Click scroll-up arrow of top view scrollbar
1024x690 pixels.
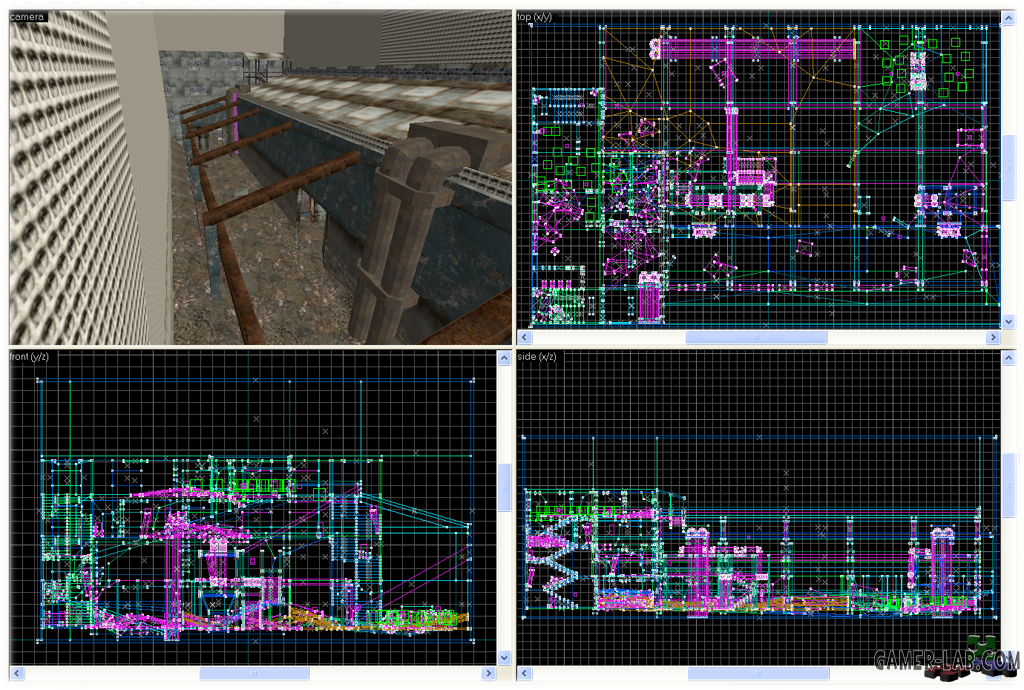coord(1009,18)
